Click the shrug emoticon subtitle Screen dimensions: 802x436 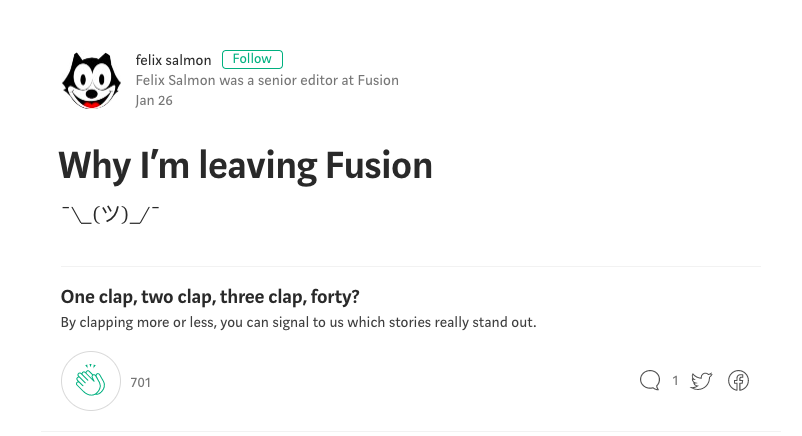[x=110, y=214]
